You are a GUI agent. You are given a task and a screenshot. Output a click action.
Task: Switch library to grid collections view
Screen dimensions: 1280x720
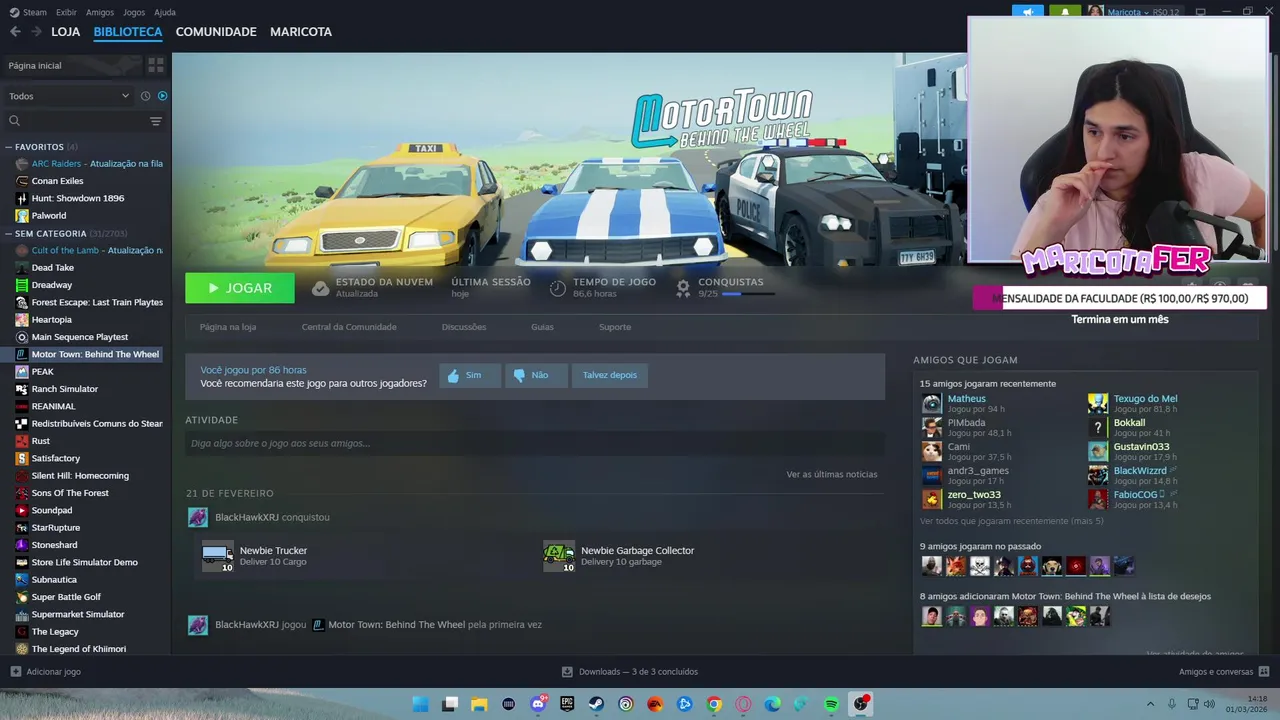pyautogui.click(x=155, y=65)
